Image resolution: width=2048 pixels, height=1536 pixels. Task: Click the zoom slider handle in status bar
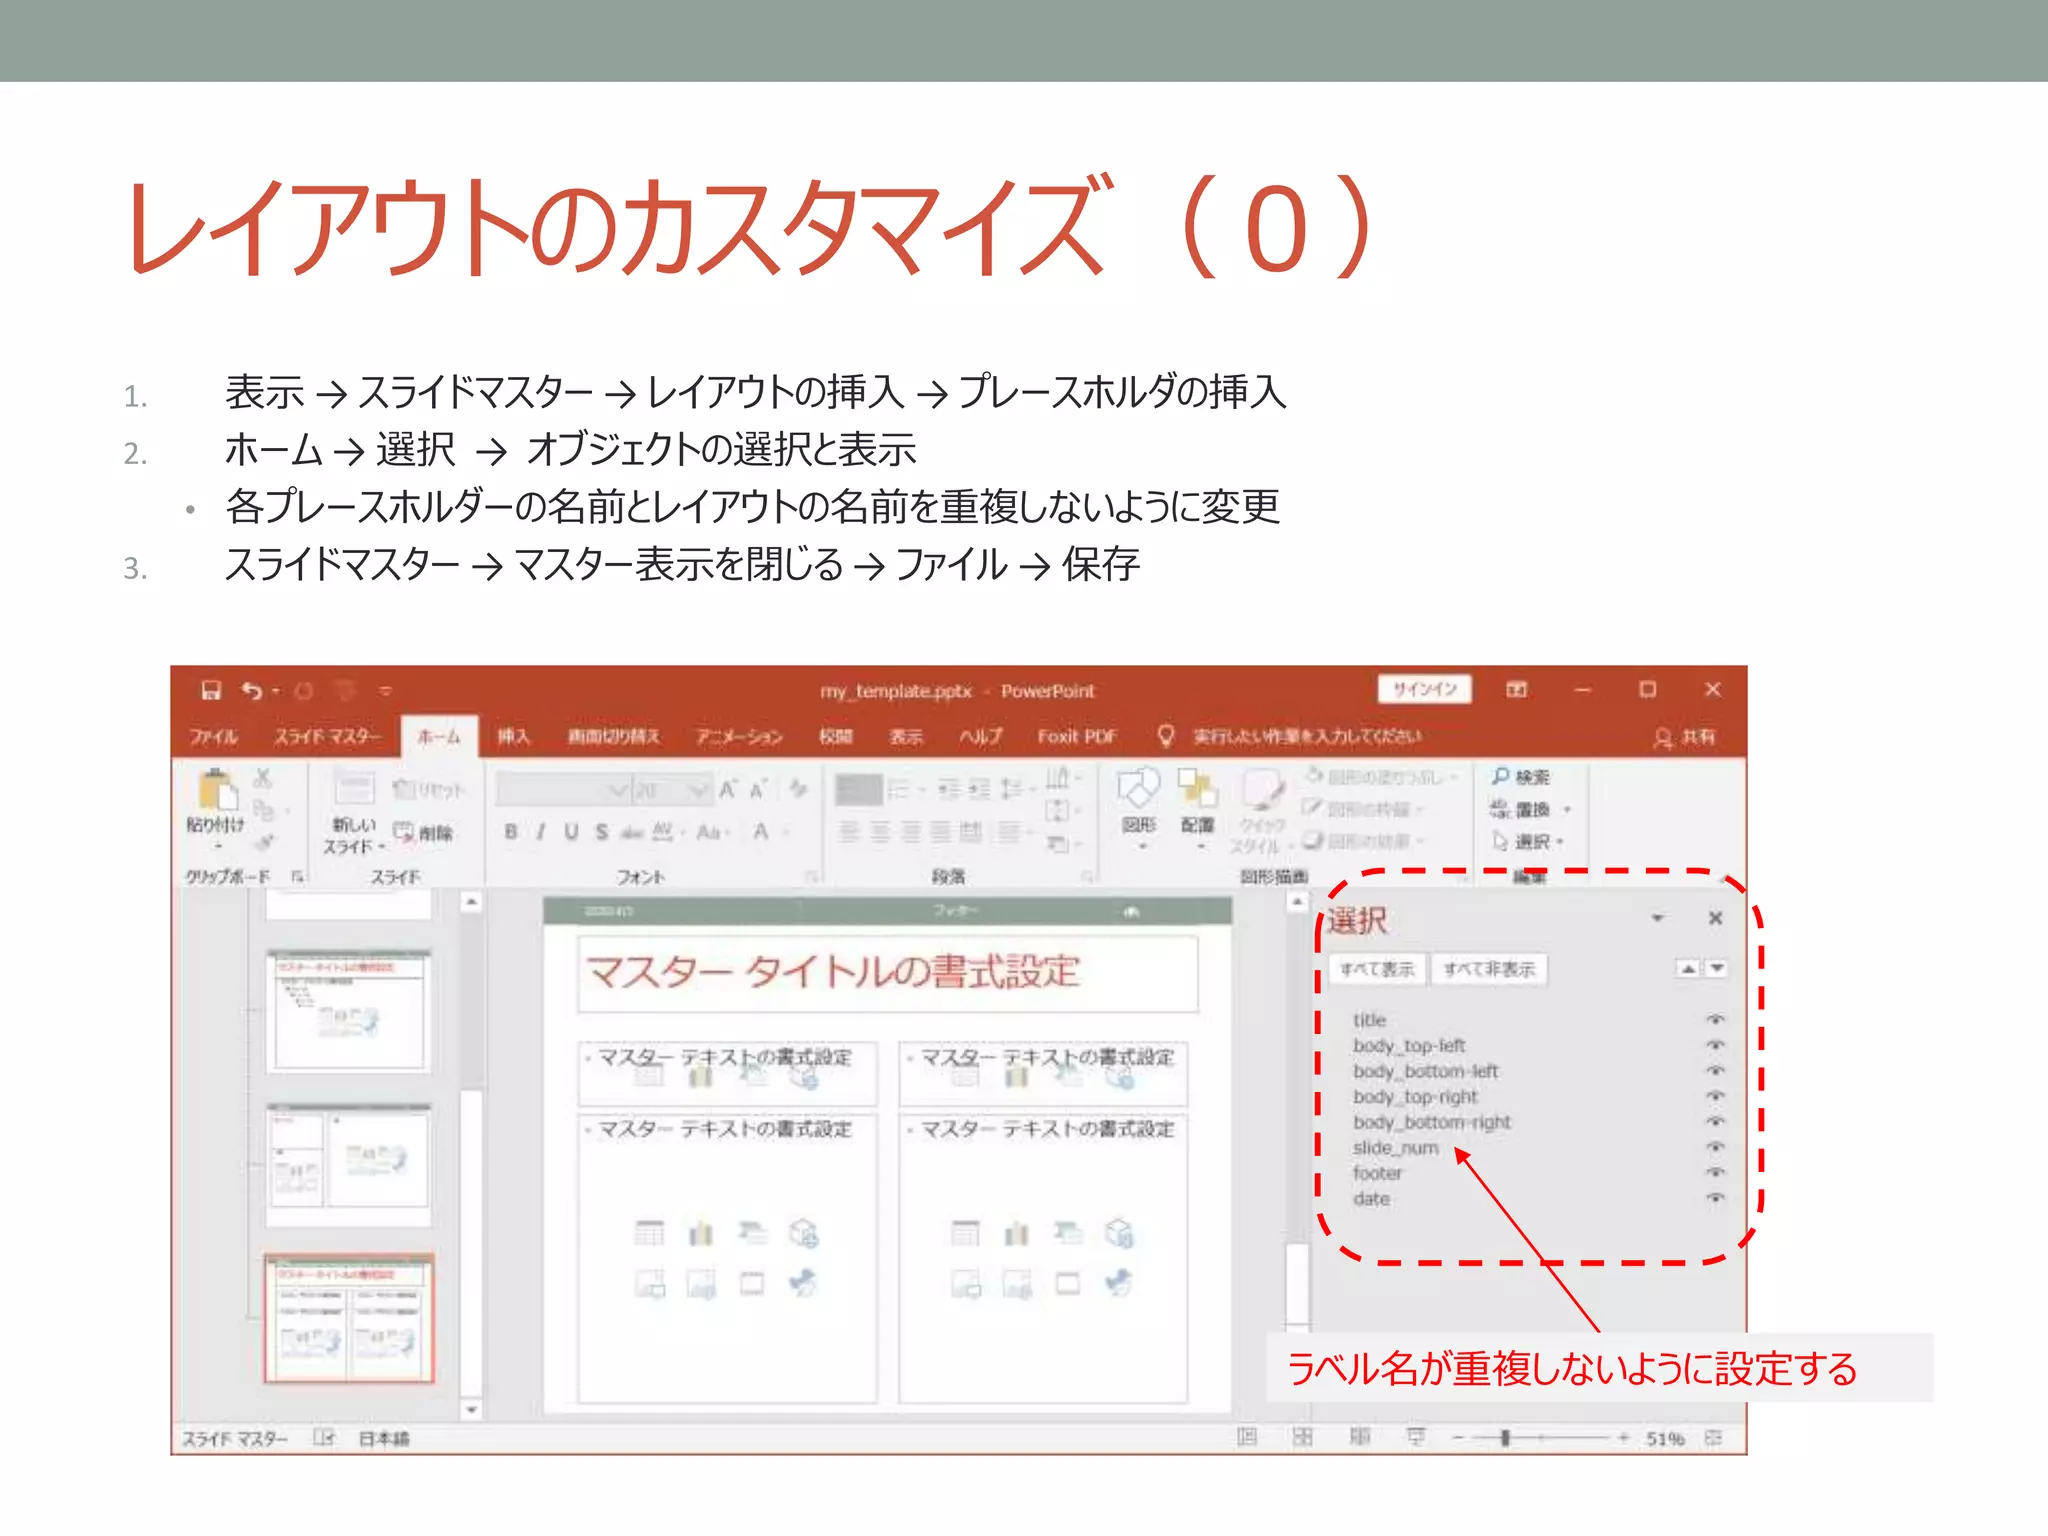[1505, 1438]
